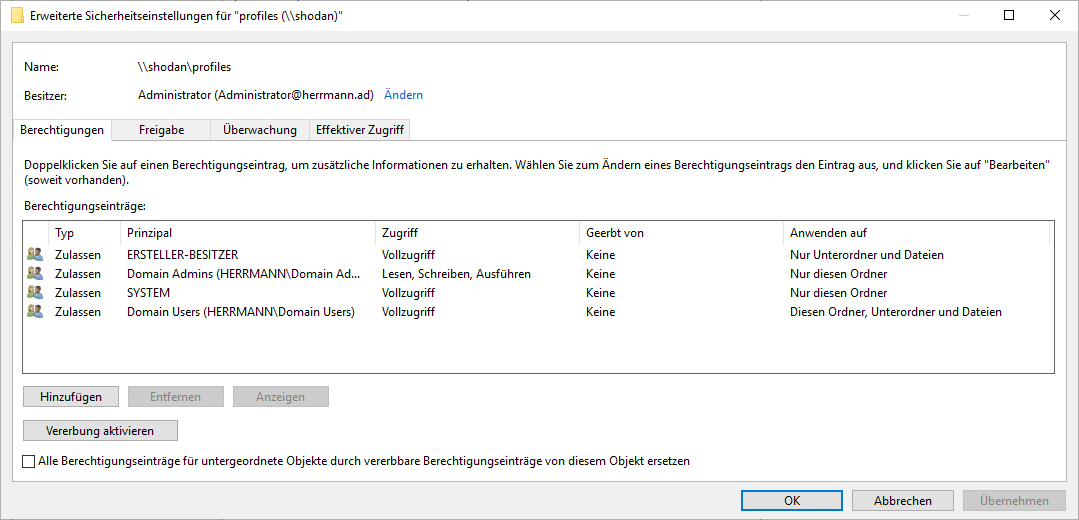Click the Vererbung aktivieren button
The height and width of the screenshot is (520, 1079).
coord(100,431)
